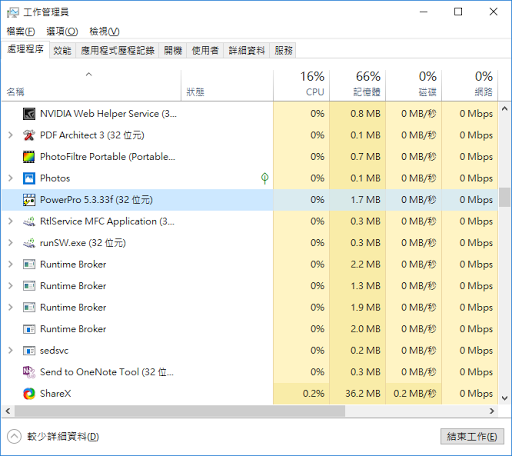512x456 pixels.
Task: Click the ShareX process icon
Action: point(29,394)
